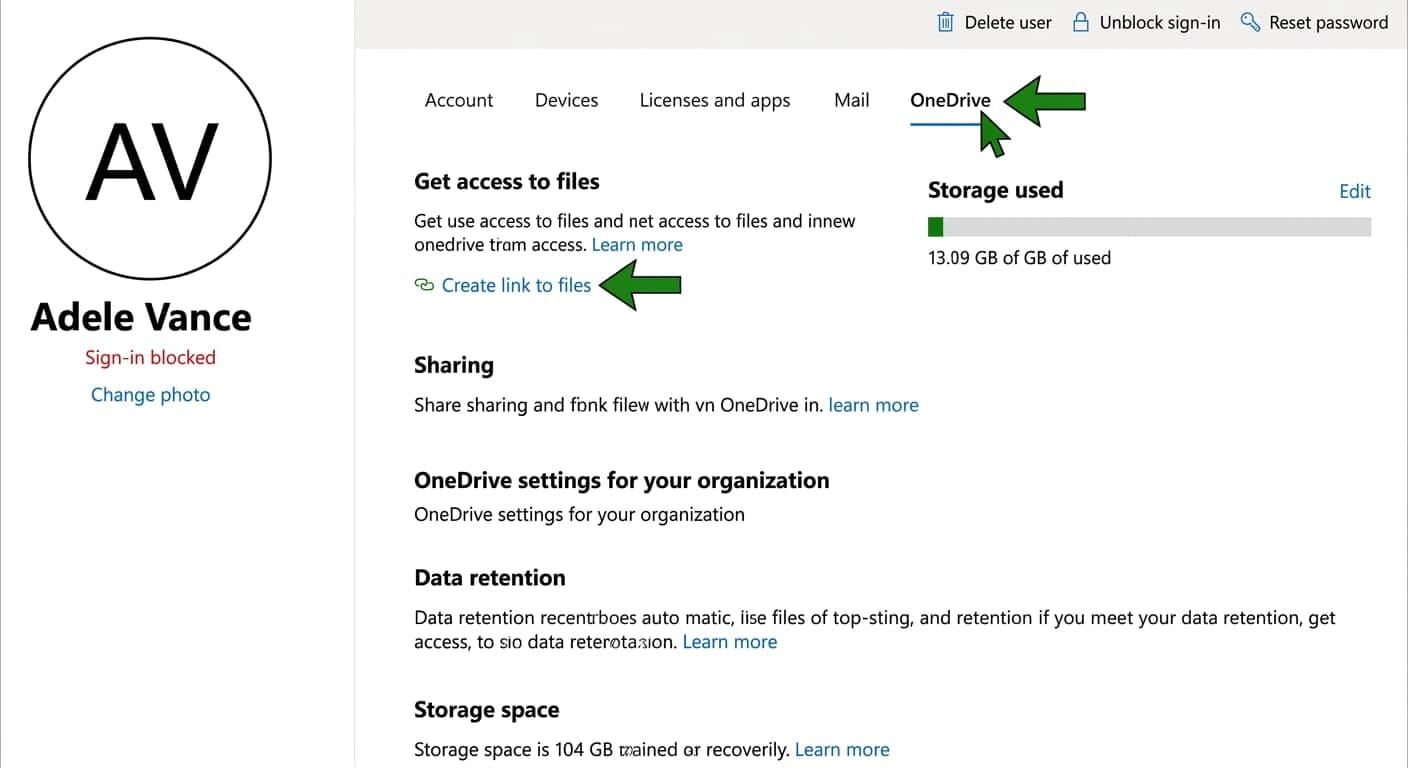The image size is (1408, 768).
Task: Click the Storage used heading
Action: click(x=995, y=190)
